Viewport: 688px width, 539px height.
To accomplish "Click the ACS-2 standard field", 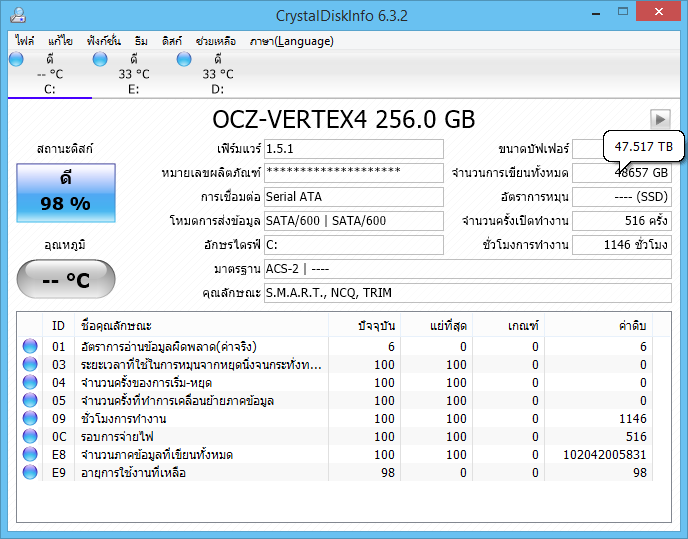I will pyautogui.click(x=468, y=269).
